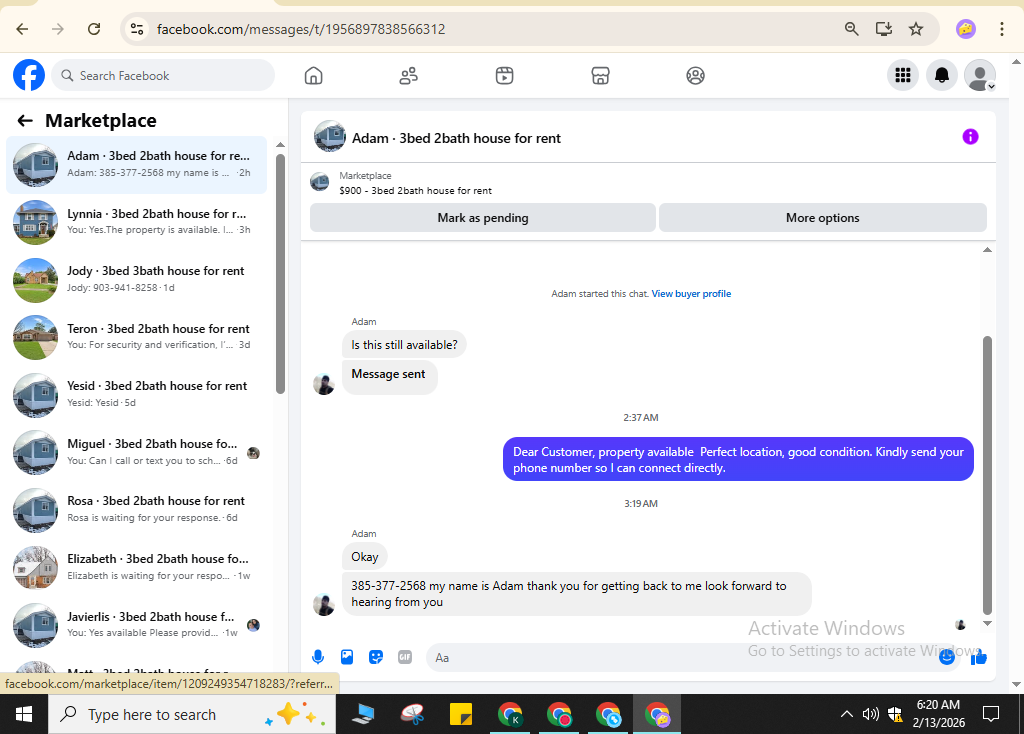Screen dimensions: 1024x734
Task: Open the Facebook apps grid menu
Action: click(903, 75)
